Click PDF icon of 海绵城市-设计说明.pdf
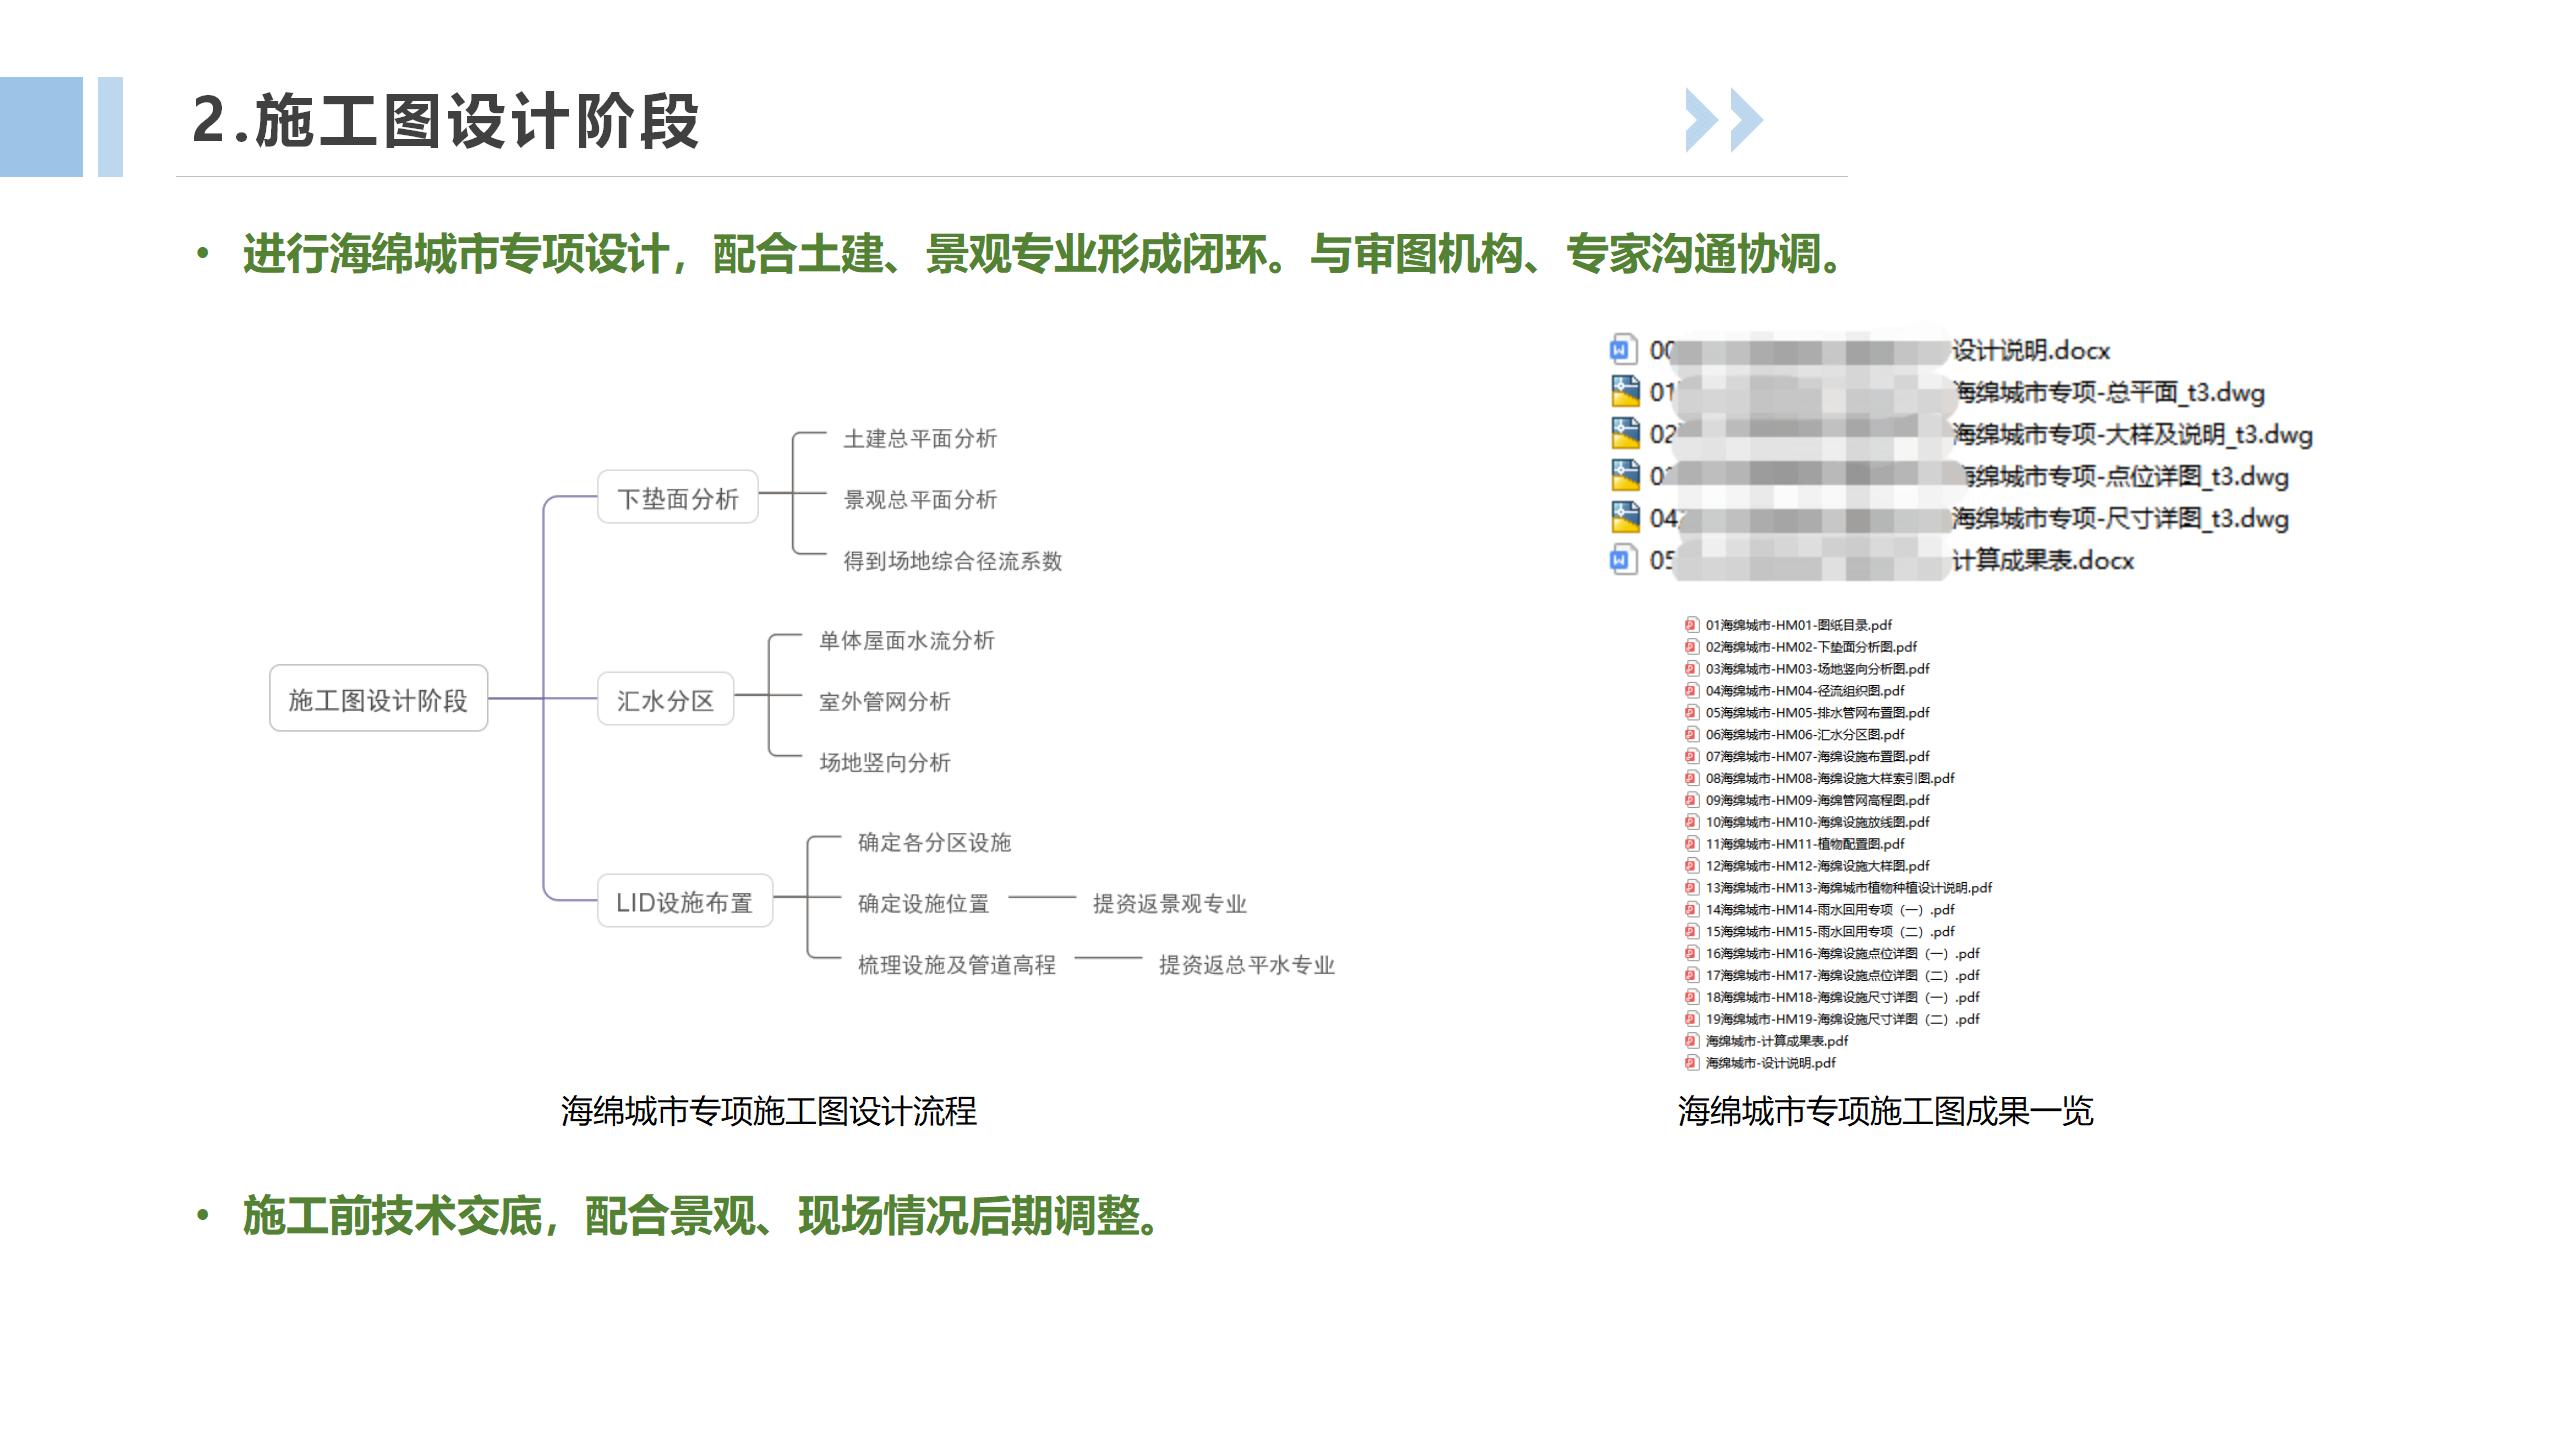 (1691, 1063)
